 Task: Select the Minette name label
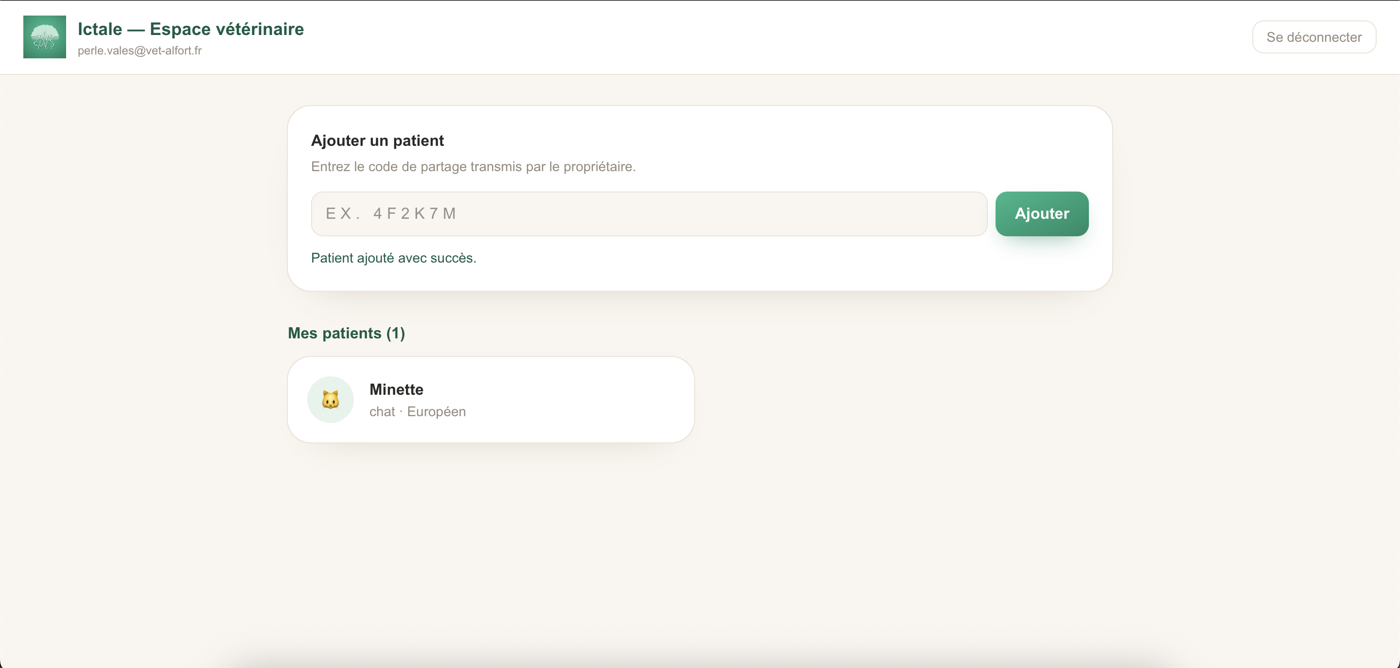pyautogui.click(x=397, y=390)
